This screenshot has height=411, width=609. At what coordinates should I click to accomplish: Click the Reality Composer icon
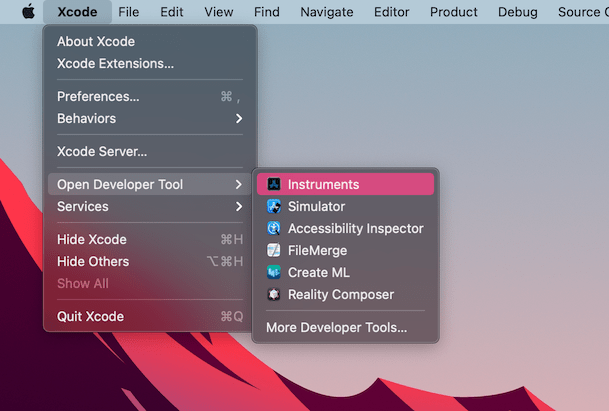point(274,295)
